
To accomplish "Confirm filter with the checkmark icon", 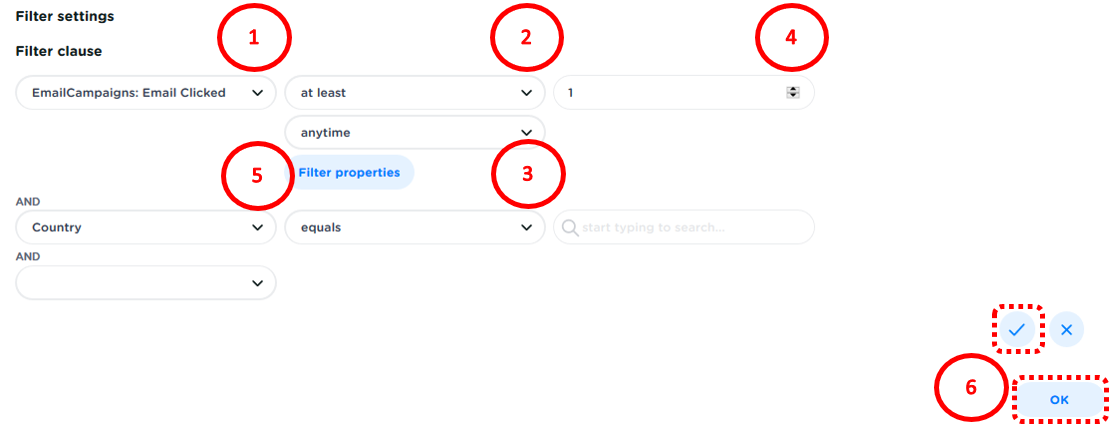I will coord(1017,329).
